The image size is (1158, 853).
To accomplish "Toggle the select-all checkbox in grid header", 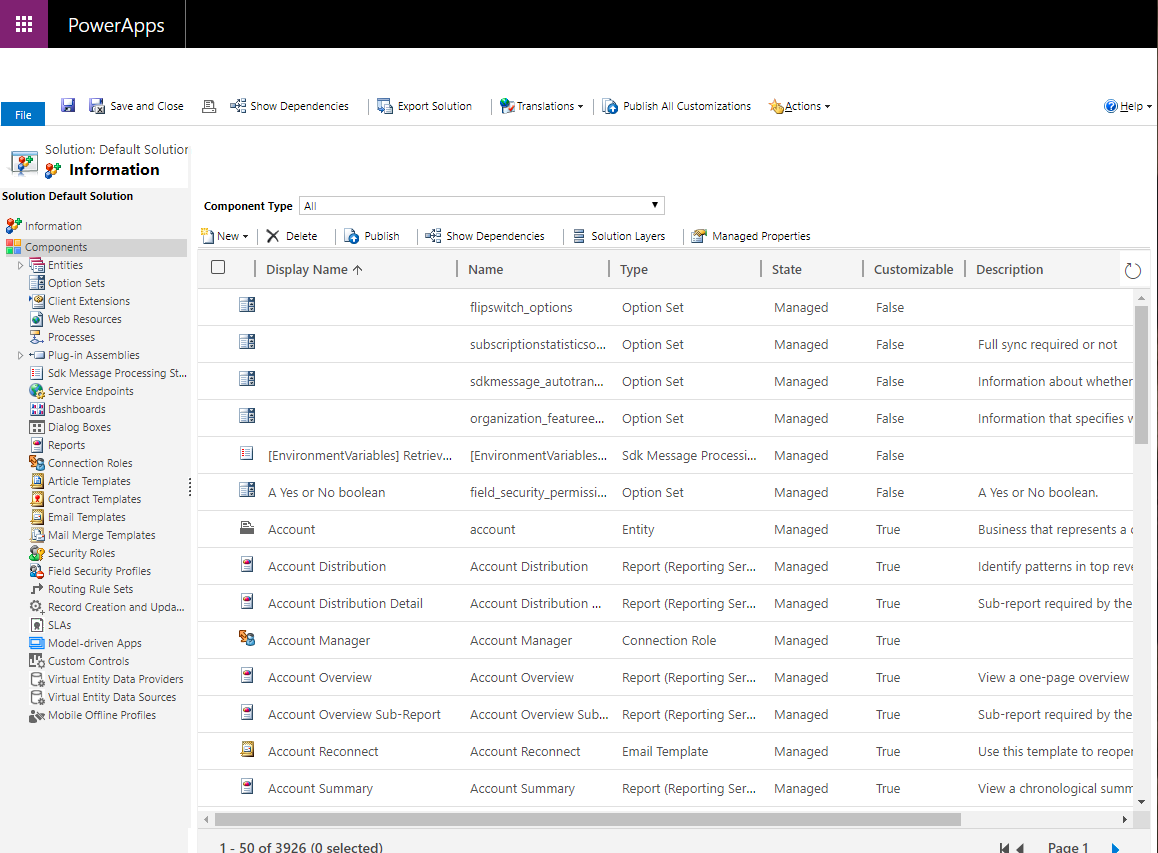I will 218,267.
